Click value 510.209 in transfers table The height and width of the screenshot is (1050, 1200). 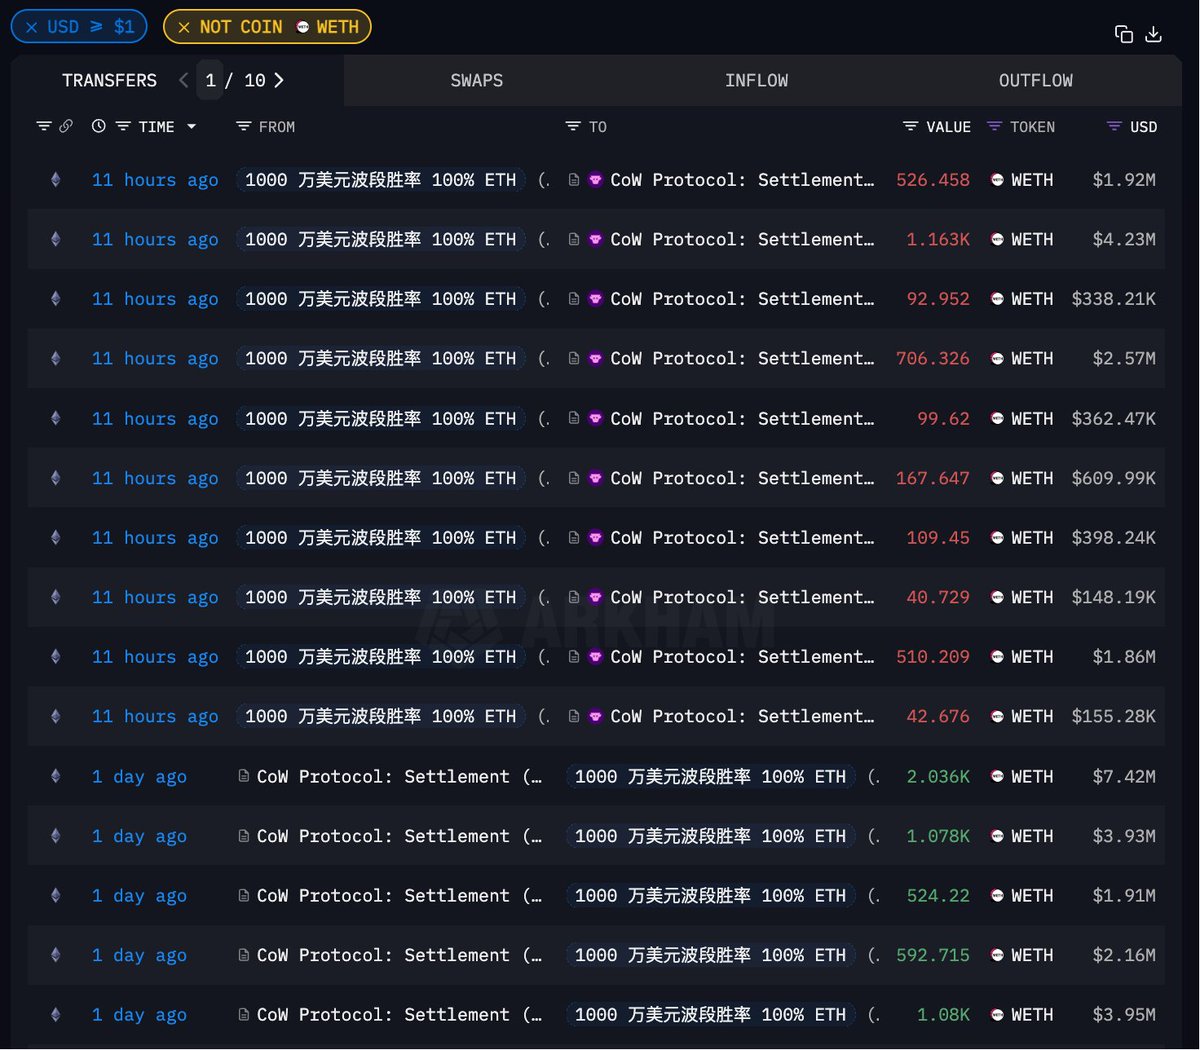pos(933,657)
